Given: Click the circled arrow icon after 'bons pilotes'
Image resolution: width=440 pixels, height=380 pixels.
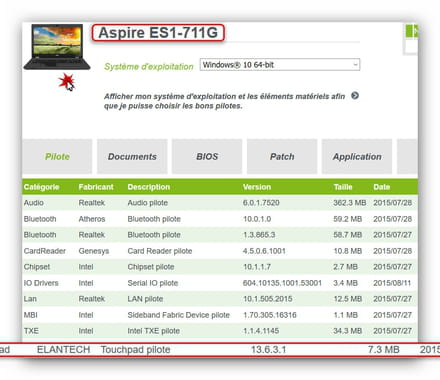Looking at the screenshot, I should click(355, 96).
